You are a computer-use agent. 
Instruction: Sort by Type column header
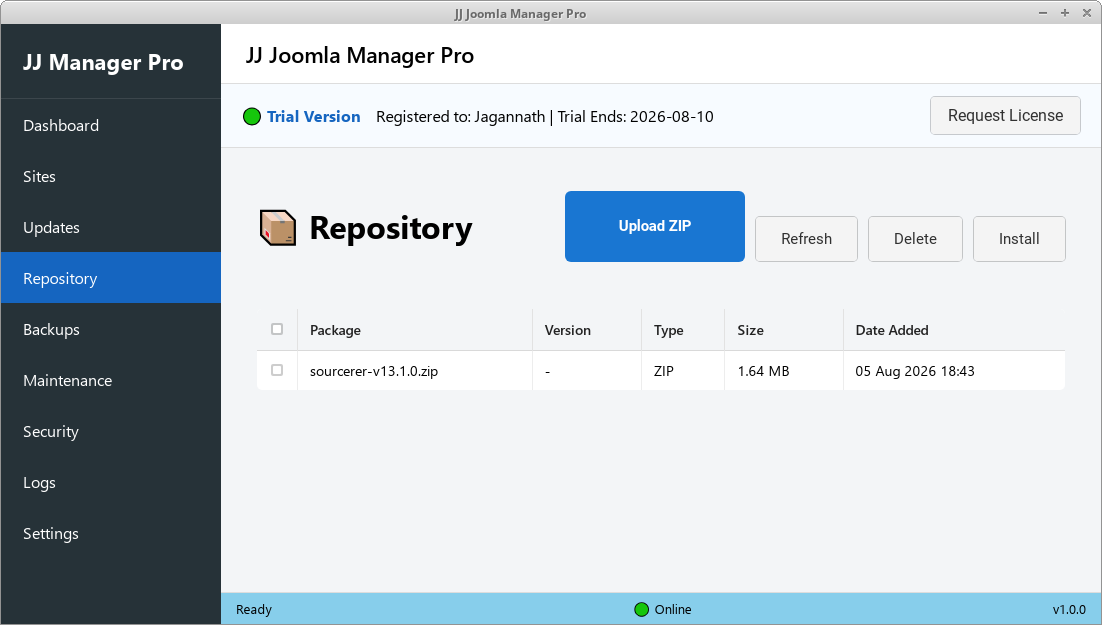pos(682,330)
